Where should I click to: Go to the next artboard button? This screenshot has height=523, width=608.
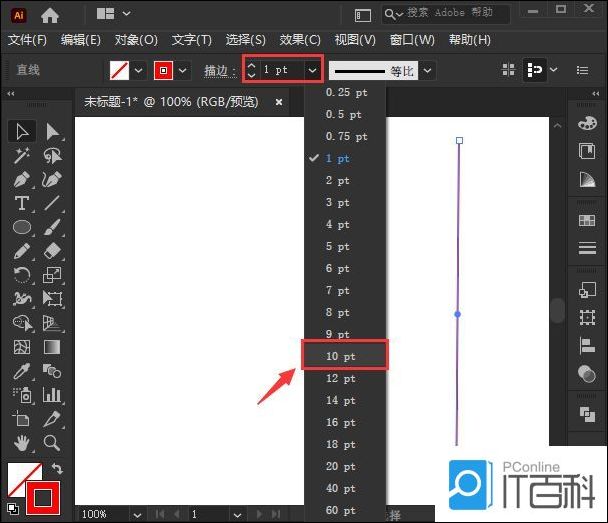click(x=259, y=515)
